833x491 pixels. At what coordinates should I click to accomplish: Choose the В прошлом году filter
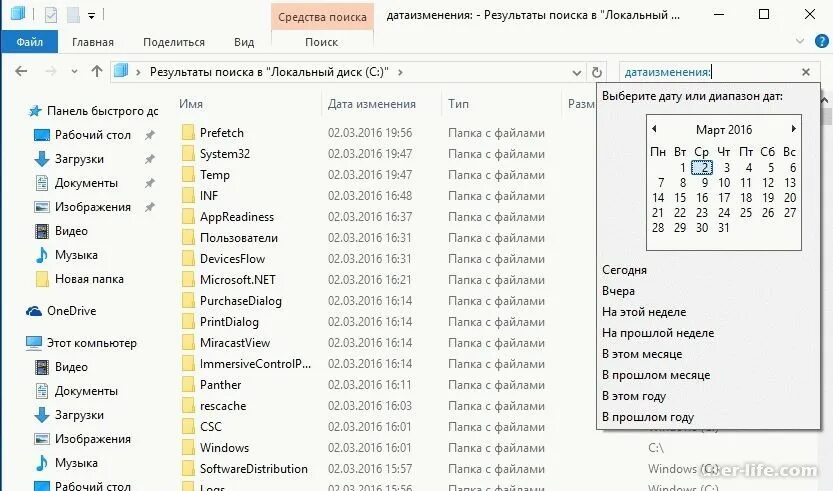click(648, 417)
